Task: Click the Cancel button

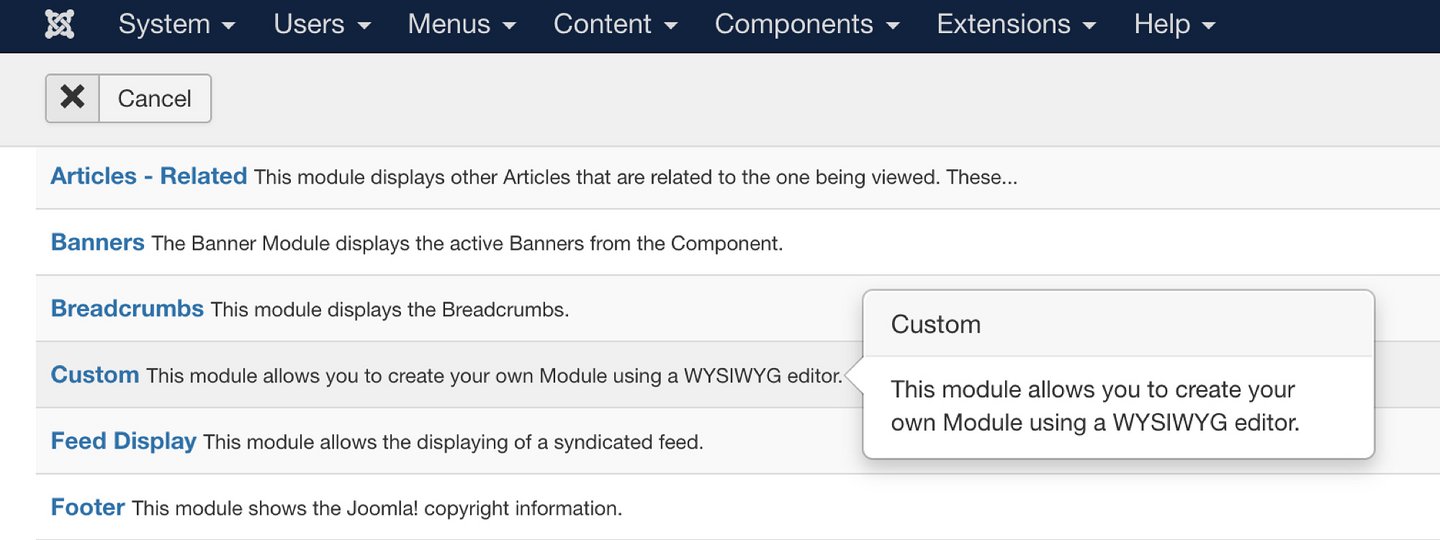Action: [128, 98]
